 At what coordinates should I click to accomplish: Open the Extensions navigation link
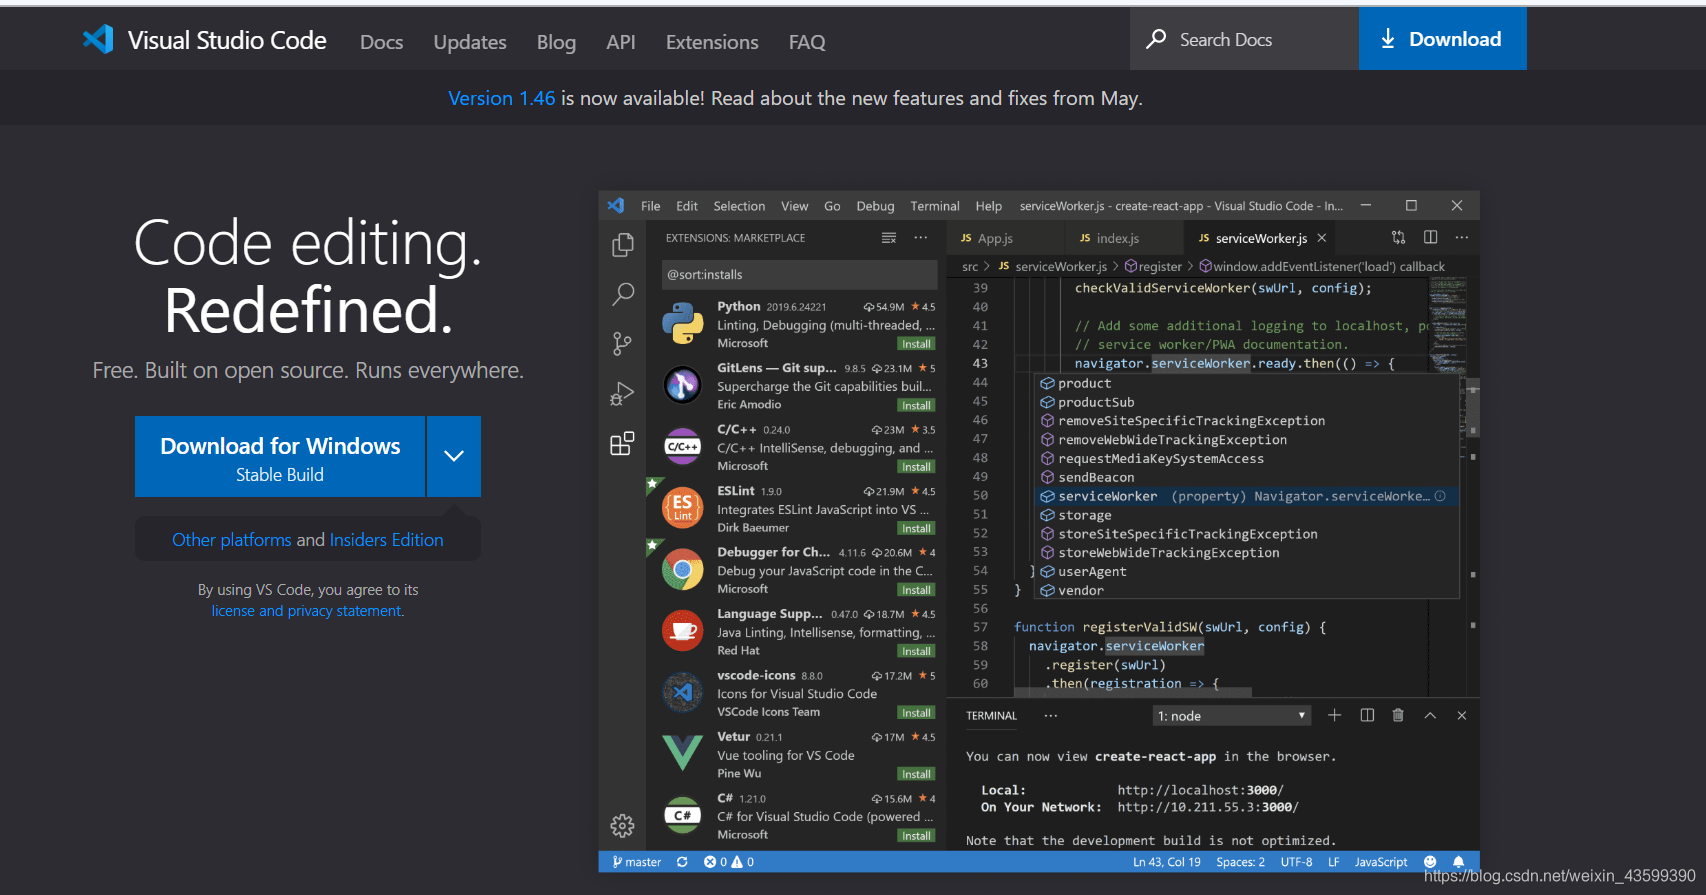pos(712,42)
